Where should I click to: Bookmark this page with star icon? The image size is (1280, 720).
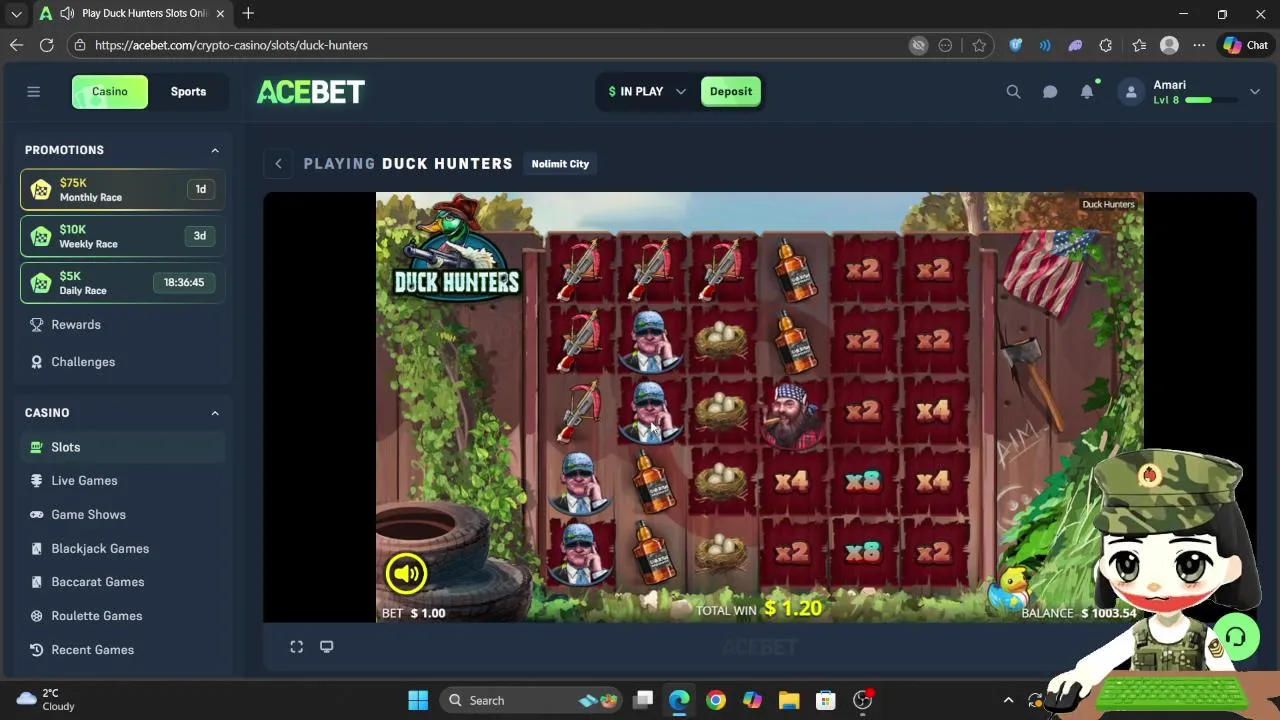coord(979,45)
